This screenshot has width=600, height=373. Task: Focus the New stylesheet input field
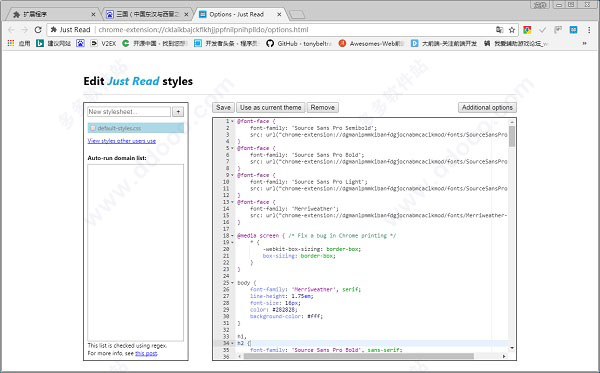pyautogui.click(x=129, y=112)
